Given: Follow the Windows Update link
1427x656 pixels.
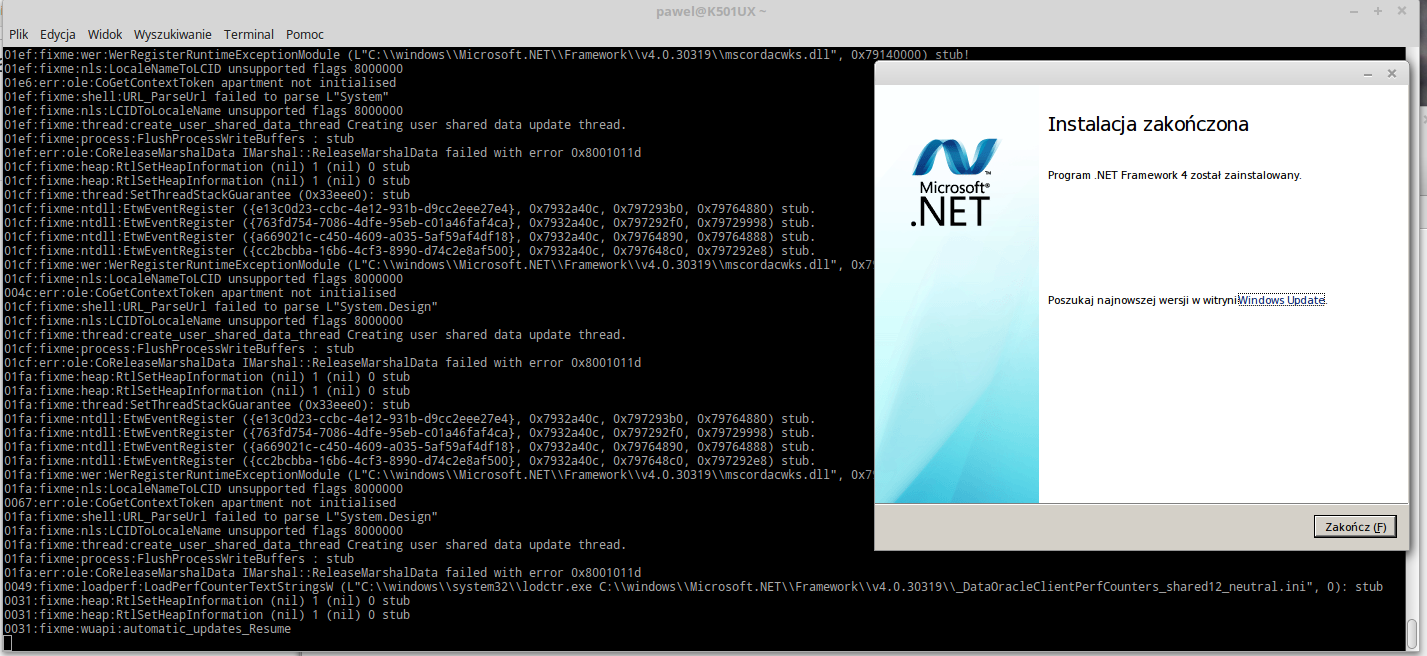Looking at the screenshot, I should pos(1282,300).
